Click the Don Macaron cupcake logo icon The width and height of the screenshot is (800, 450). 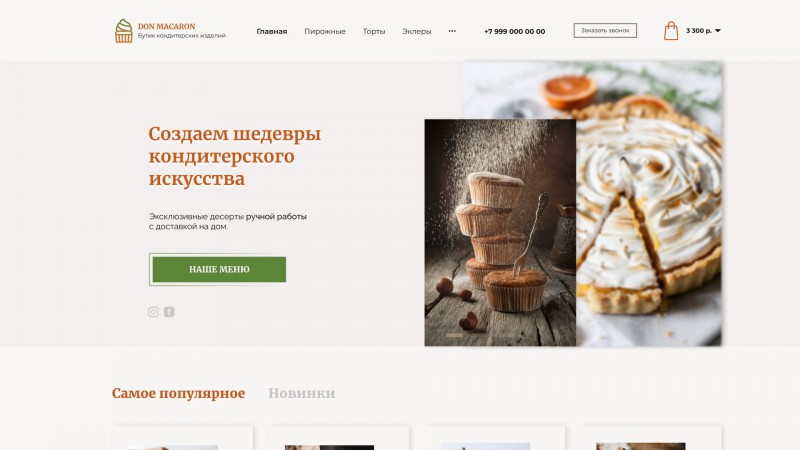coord(123,31)
